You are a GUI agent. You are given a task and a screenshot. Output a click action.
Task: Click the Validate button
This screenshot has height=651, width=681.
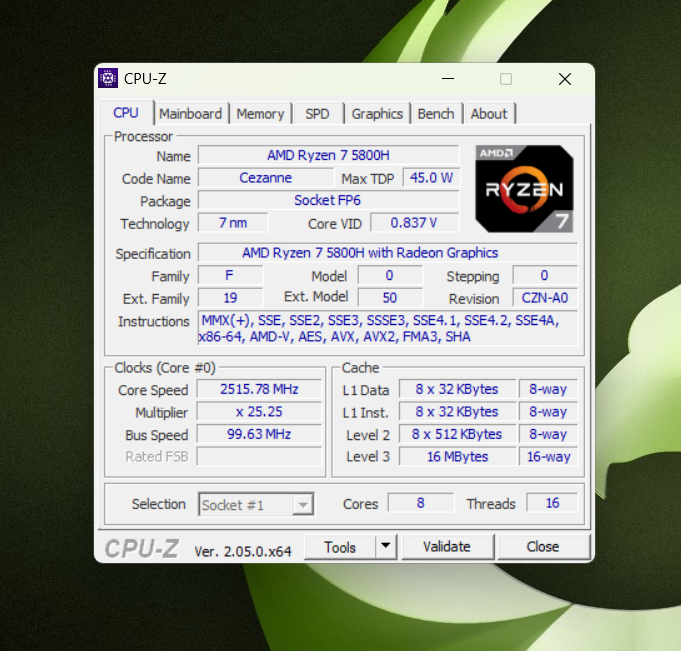click(x=447, y=547)
